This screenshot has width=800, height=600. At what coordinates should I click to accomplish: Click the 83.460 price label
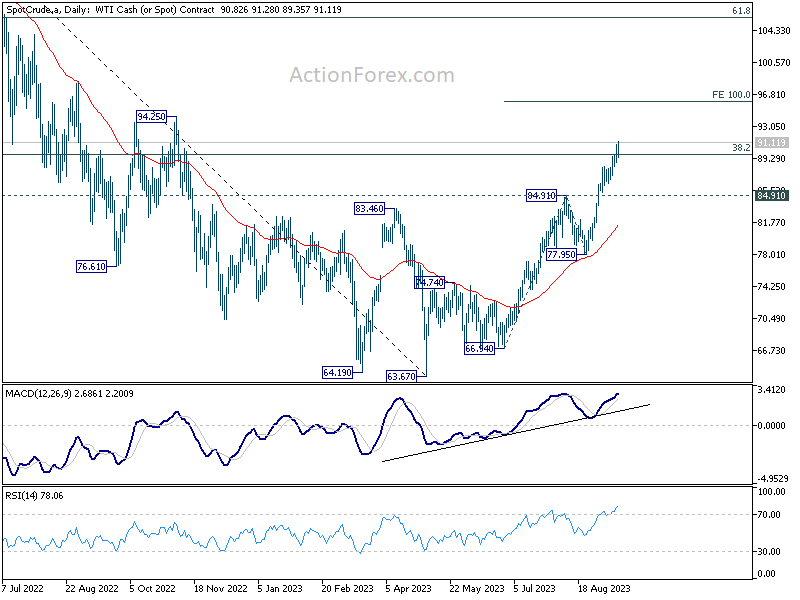pyautogui.click(x=369, y=208)
